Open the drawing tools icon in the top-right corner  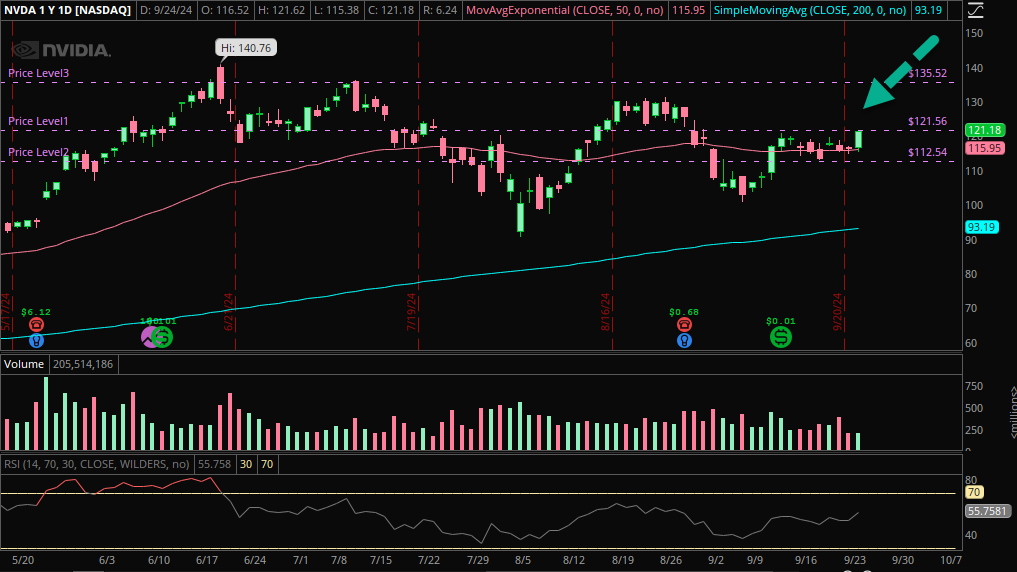click(975, 10)
